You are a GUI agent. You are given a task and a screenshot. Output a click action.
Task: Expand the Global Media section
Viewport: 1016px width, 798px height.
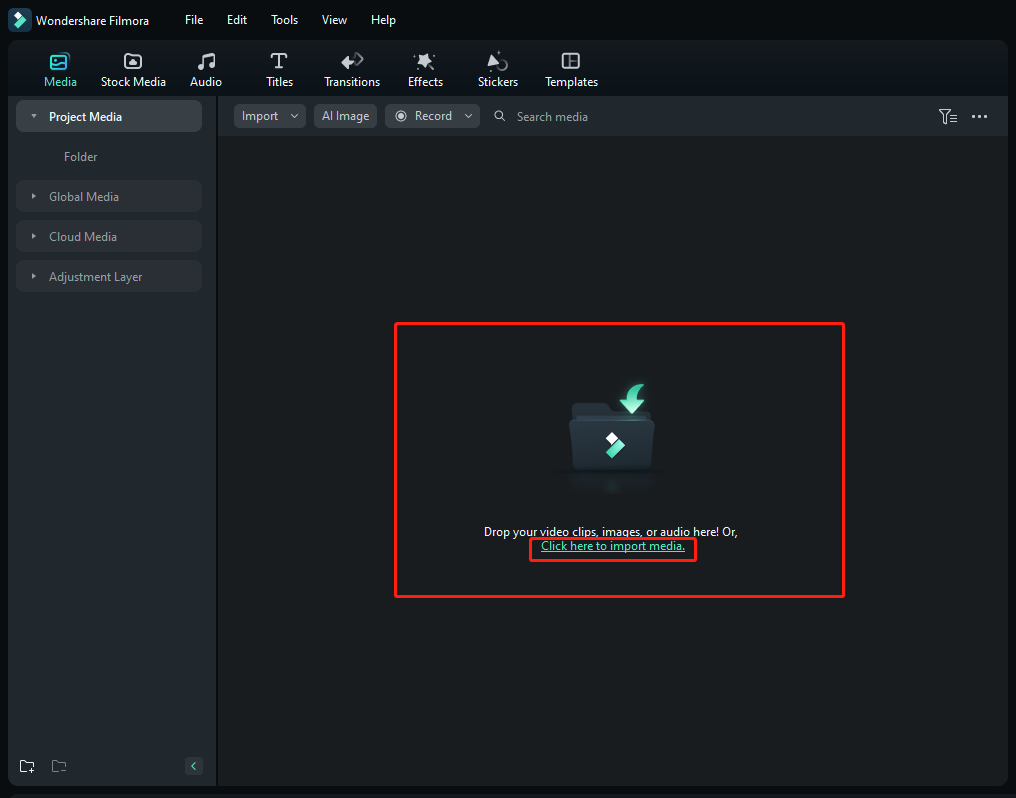84,197
